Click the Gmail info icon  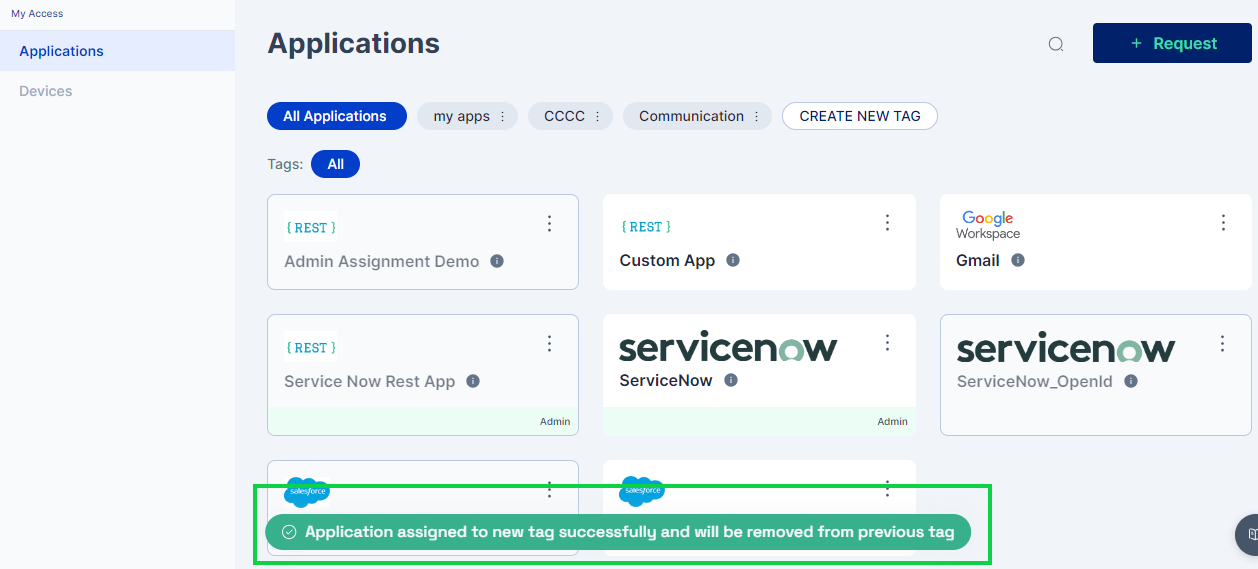point(1018,260)
